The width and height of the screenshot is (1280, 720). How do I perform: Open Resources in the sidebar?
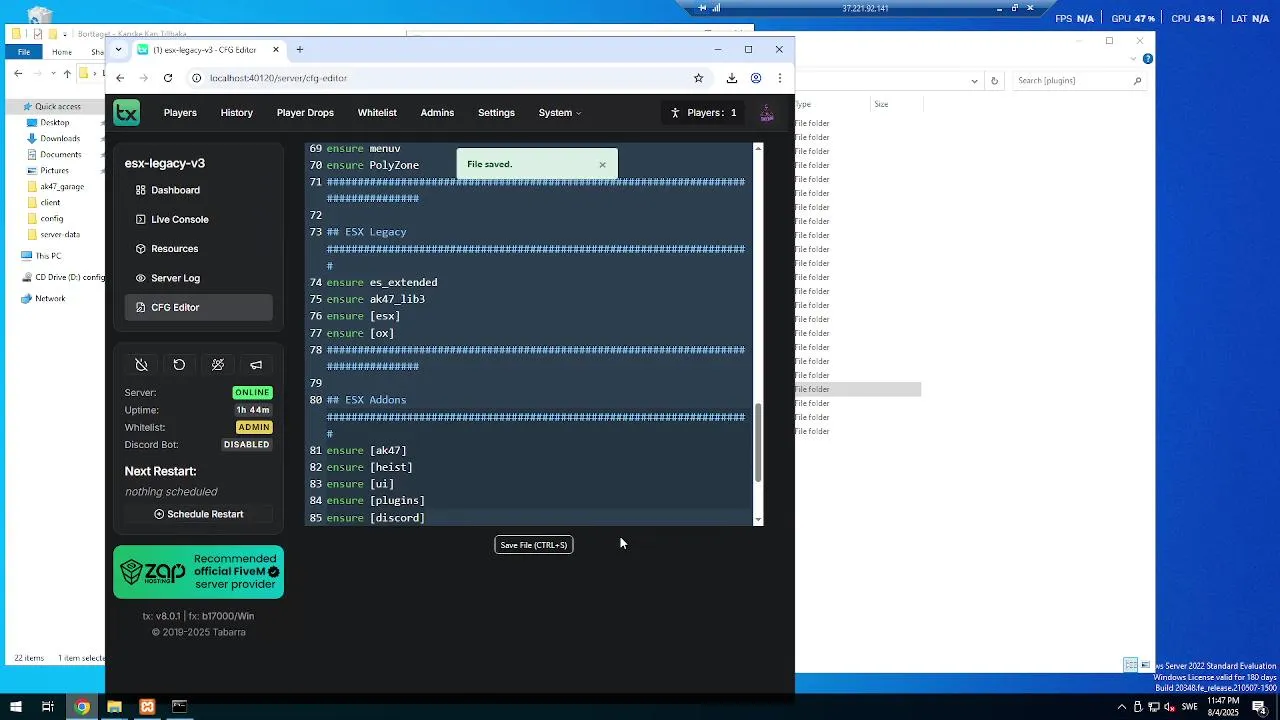click(x=198, y=249)
